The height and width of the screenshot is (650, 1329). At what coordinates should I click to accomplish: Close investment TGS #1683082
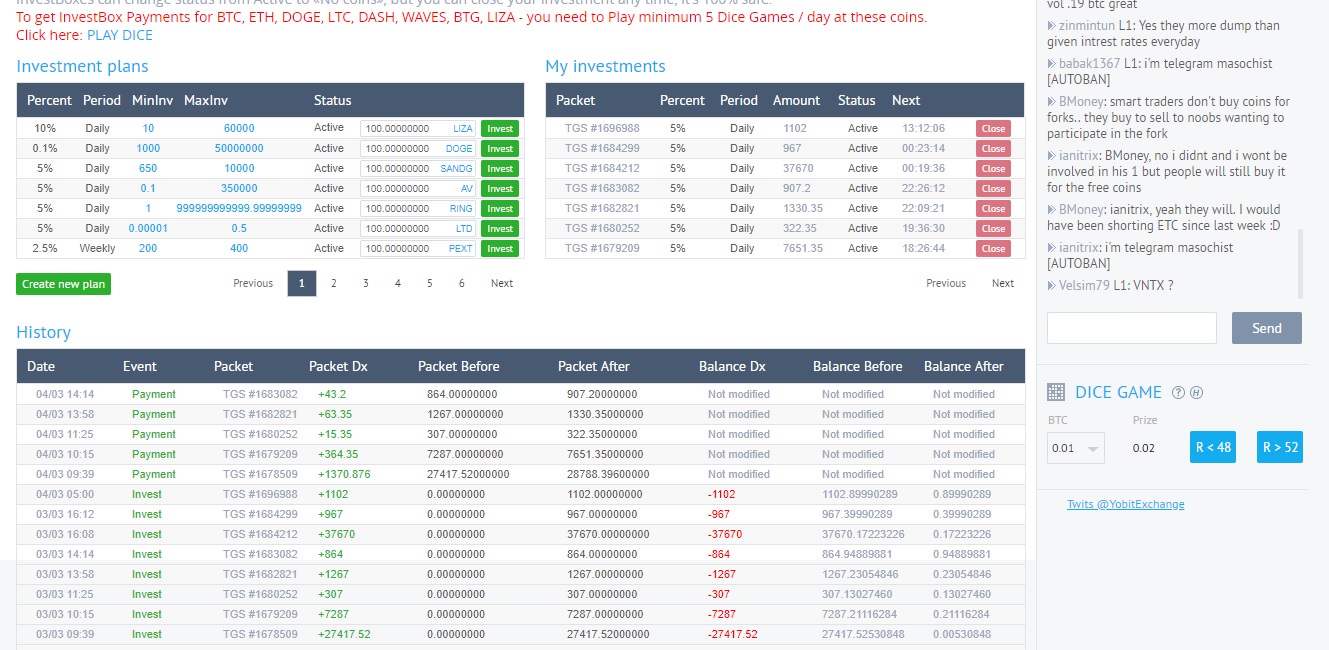pyautogui.click(x=993, y=188)
